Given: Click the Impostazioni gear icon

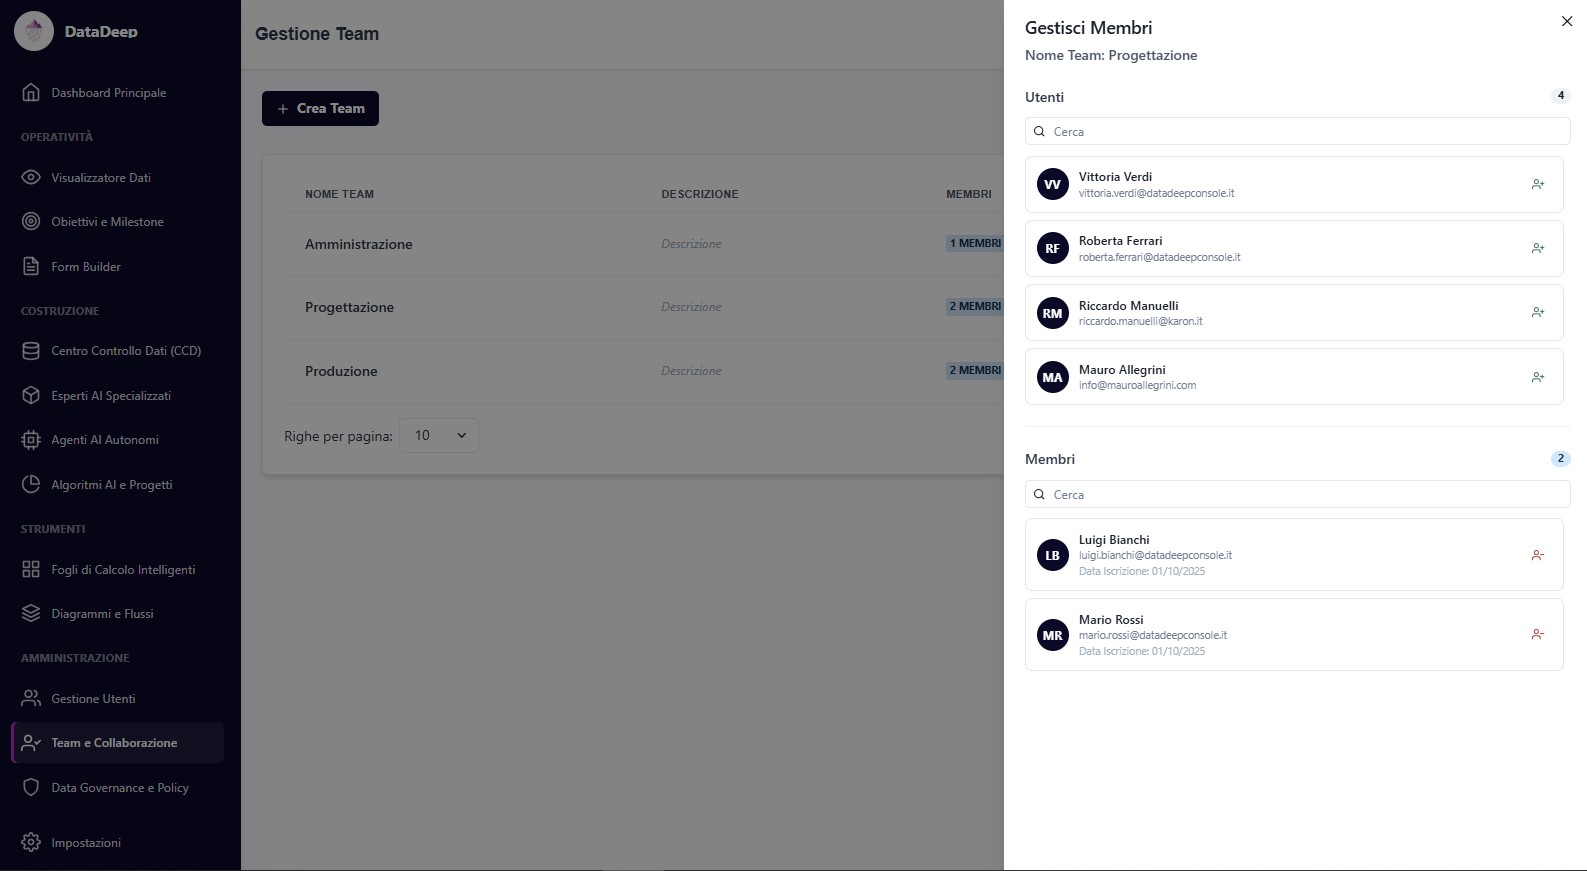Looking at the screenshot, I should 31,842.
